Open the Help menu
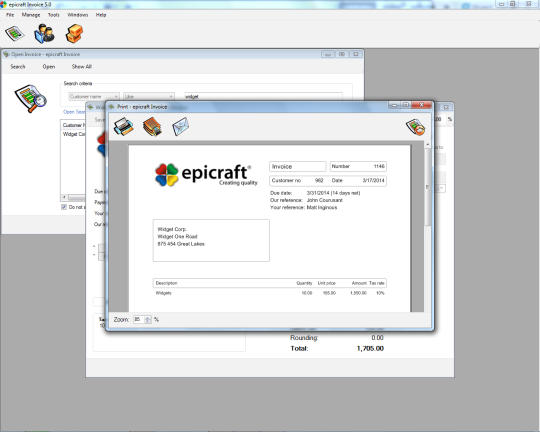 pos(101,15)
